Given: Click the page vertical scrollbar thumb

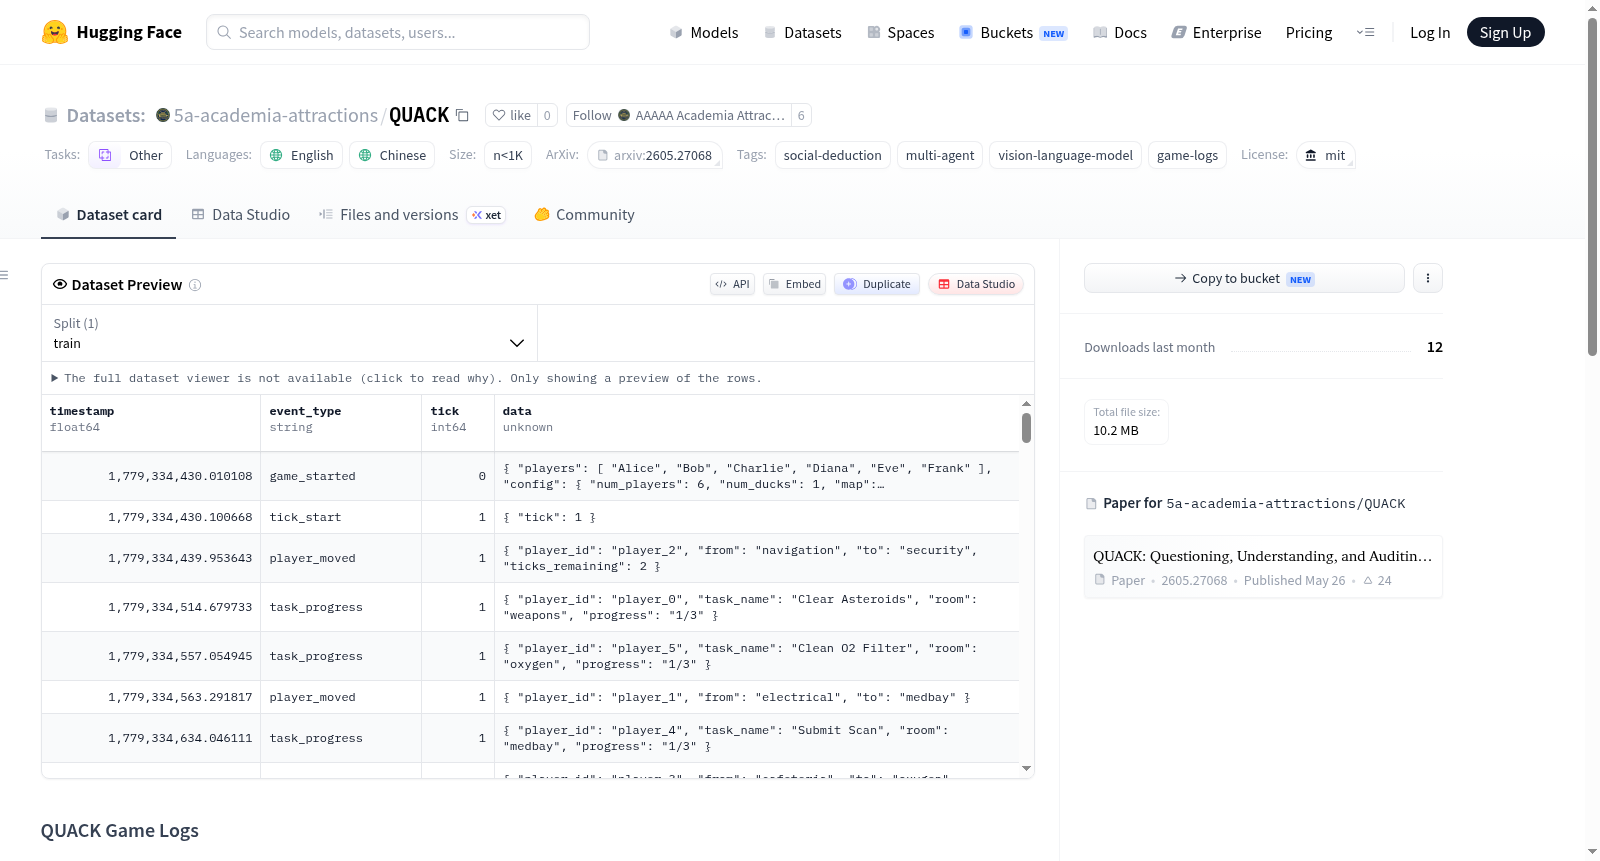Looking at the screenshot, I should (1592, 186).
